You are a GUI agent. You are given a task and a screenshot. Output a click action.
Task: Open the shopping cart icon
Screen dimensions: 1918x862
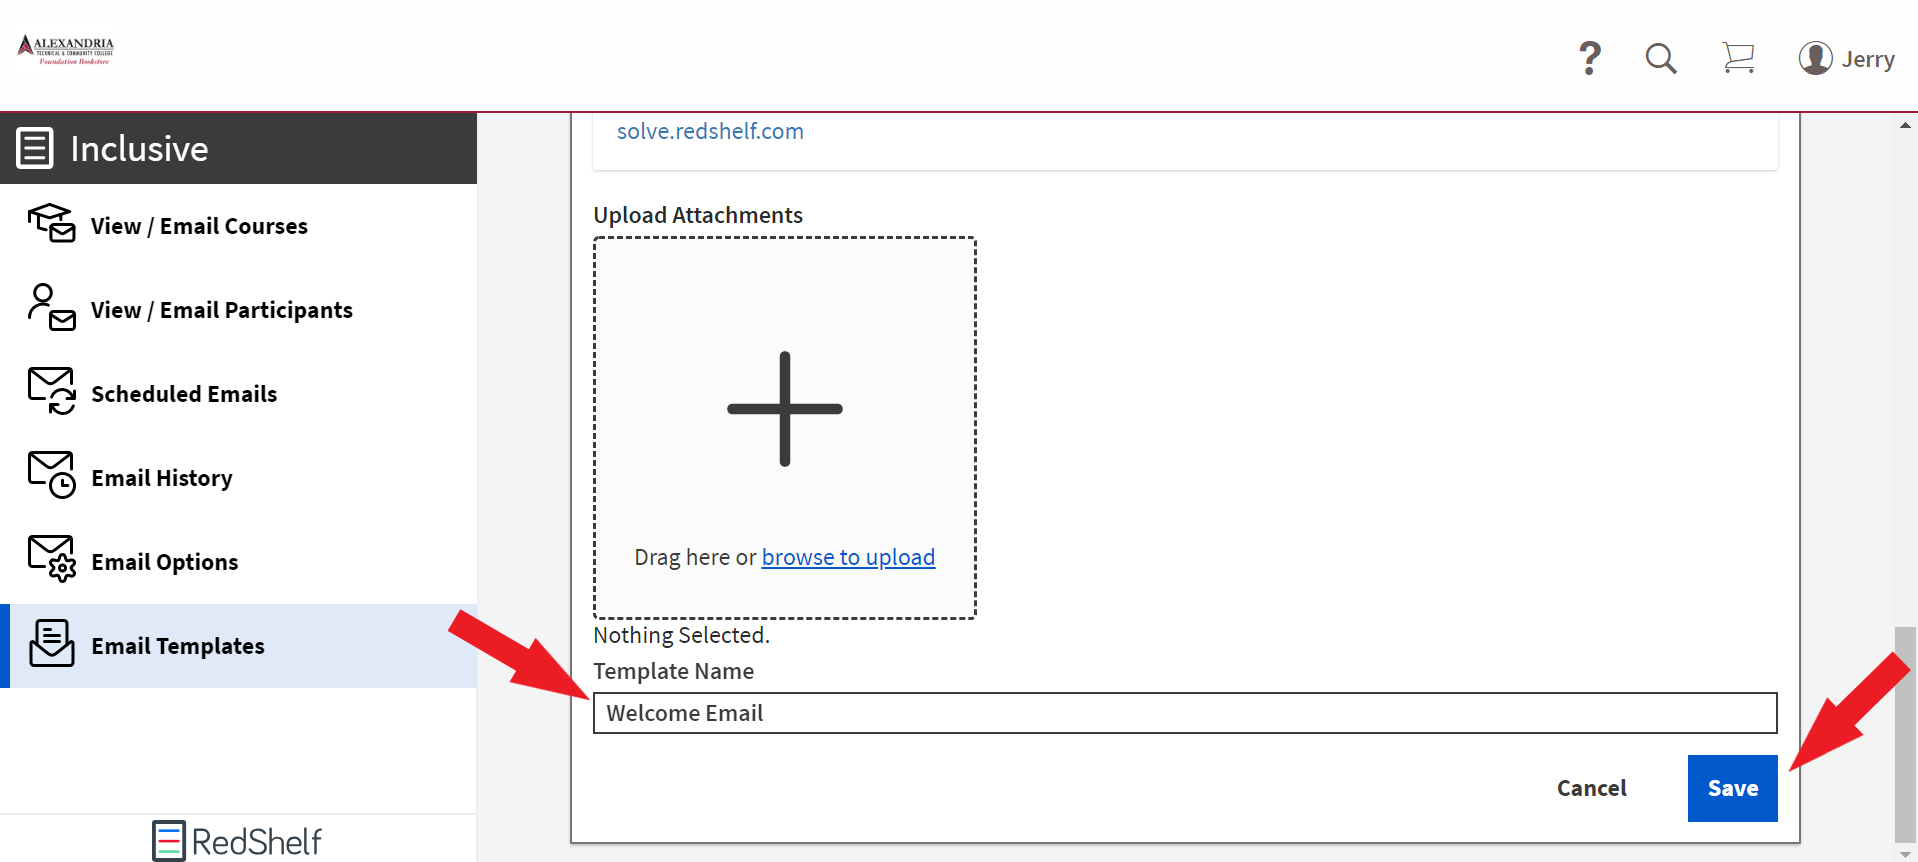pyautogui.click(x=1738, y=58)
